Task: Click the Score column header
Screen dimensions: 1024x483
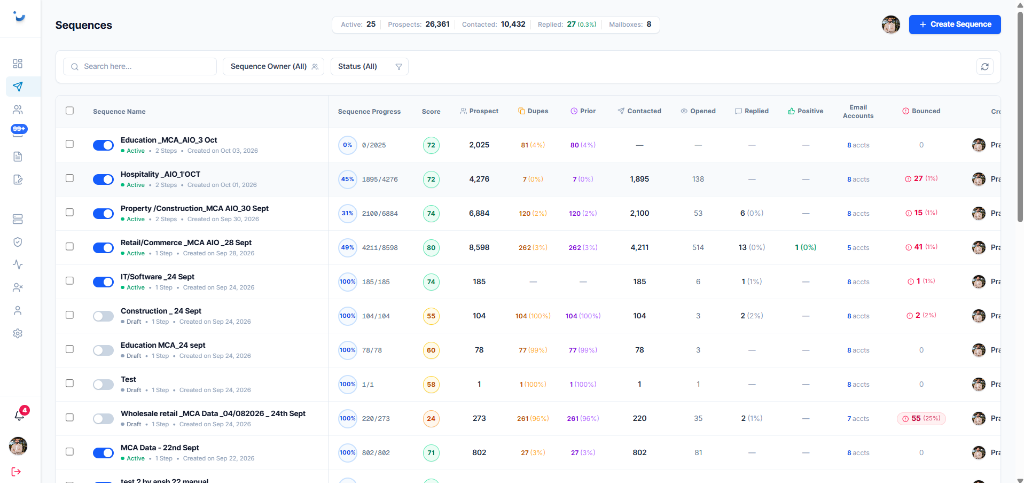Action: point(431,112)
